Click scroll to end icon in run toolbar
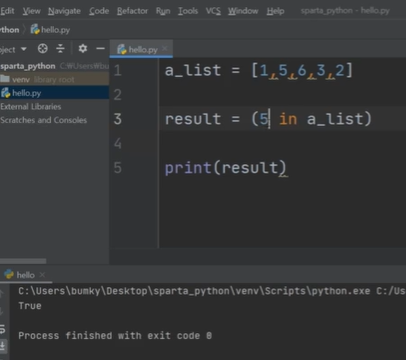 [x=2, y=345]
